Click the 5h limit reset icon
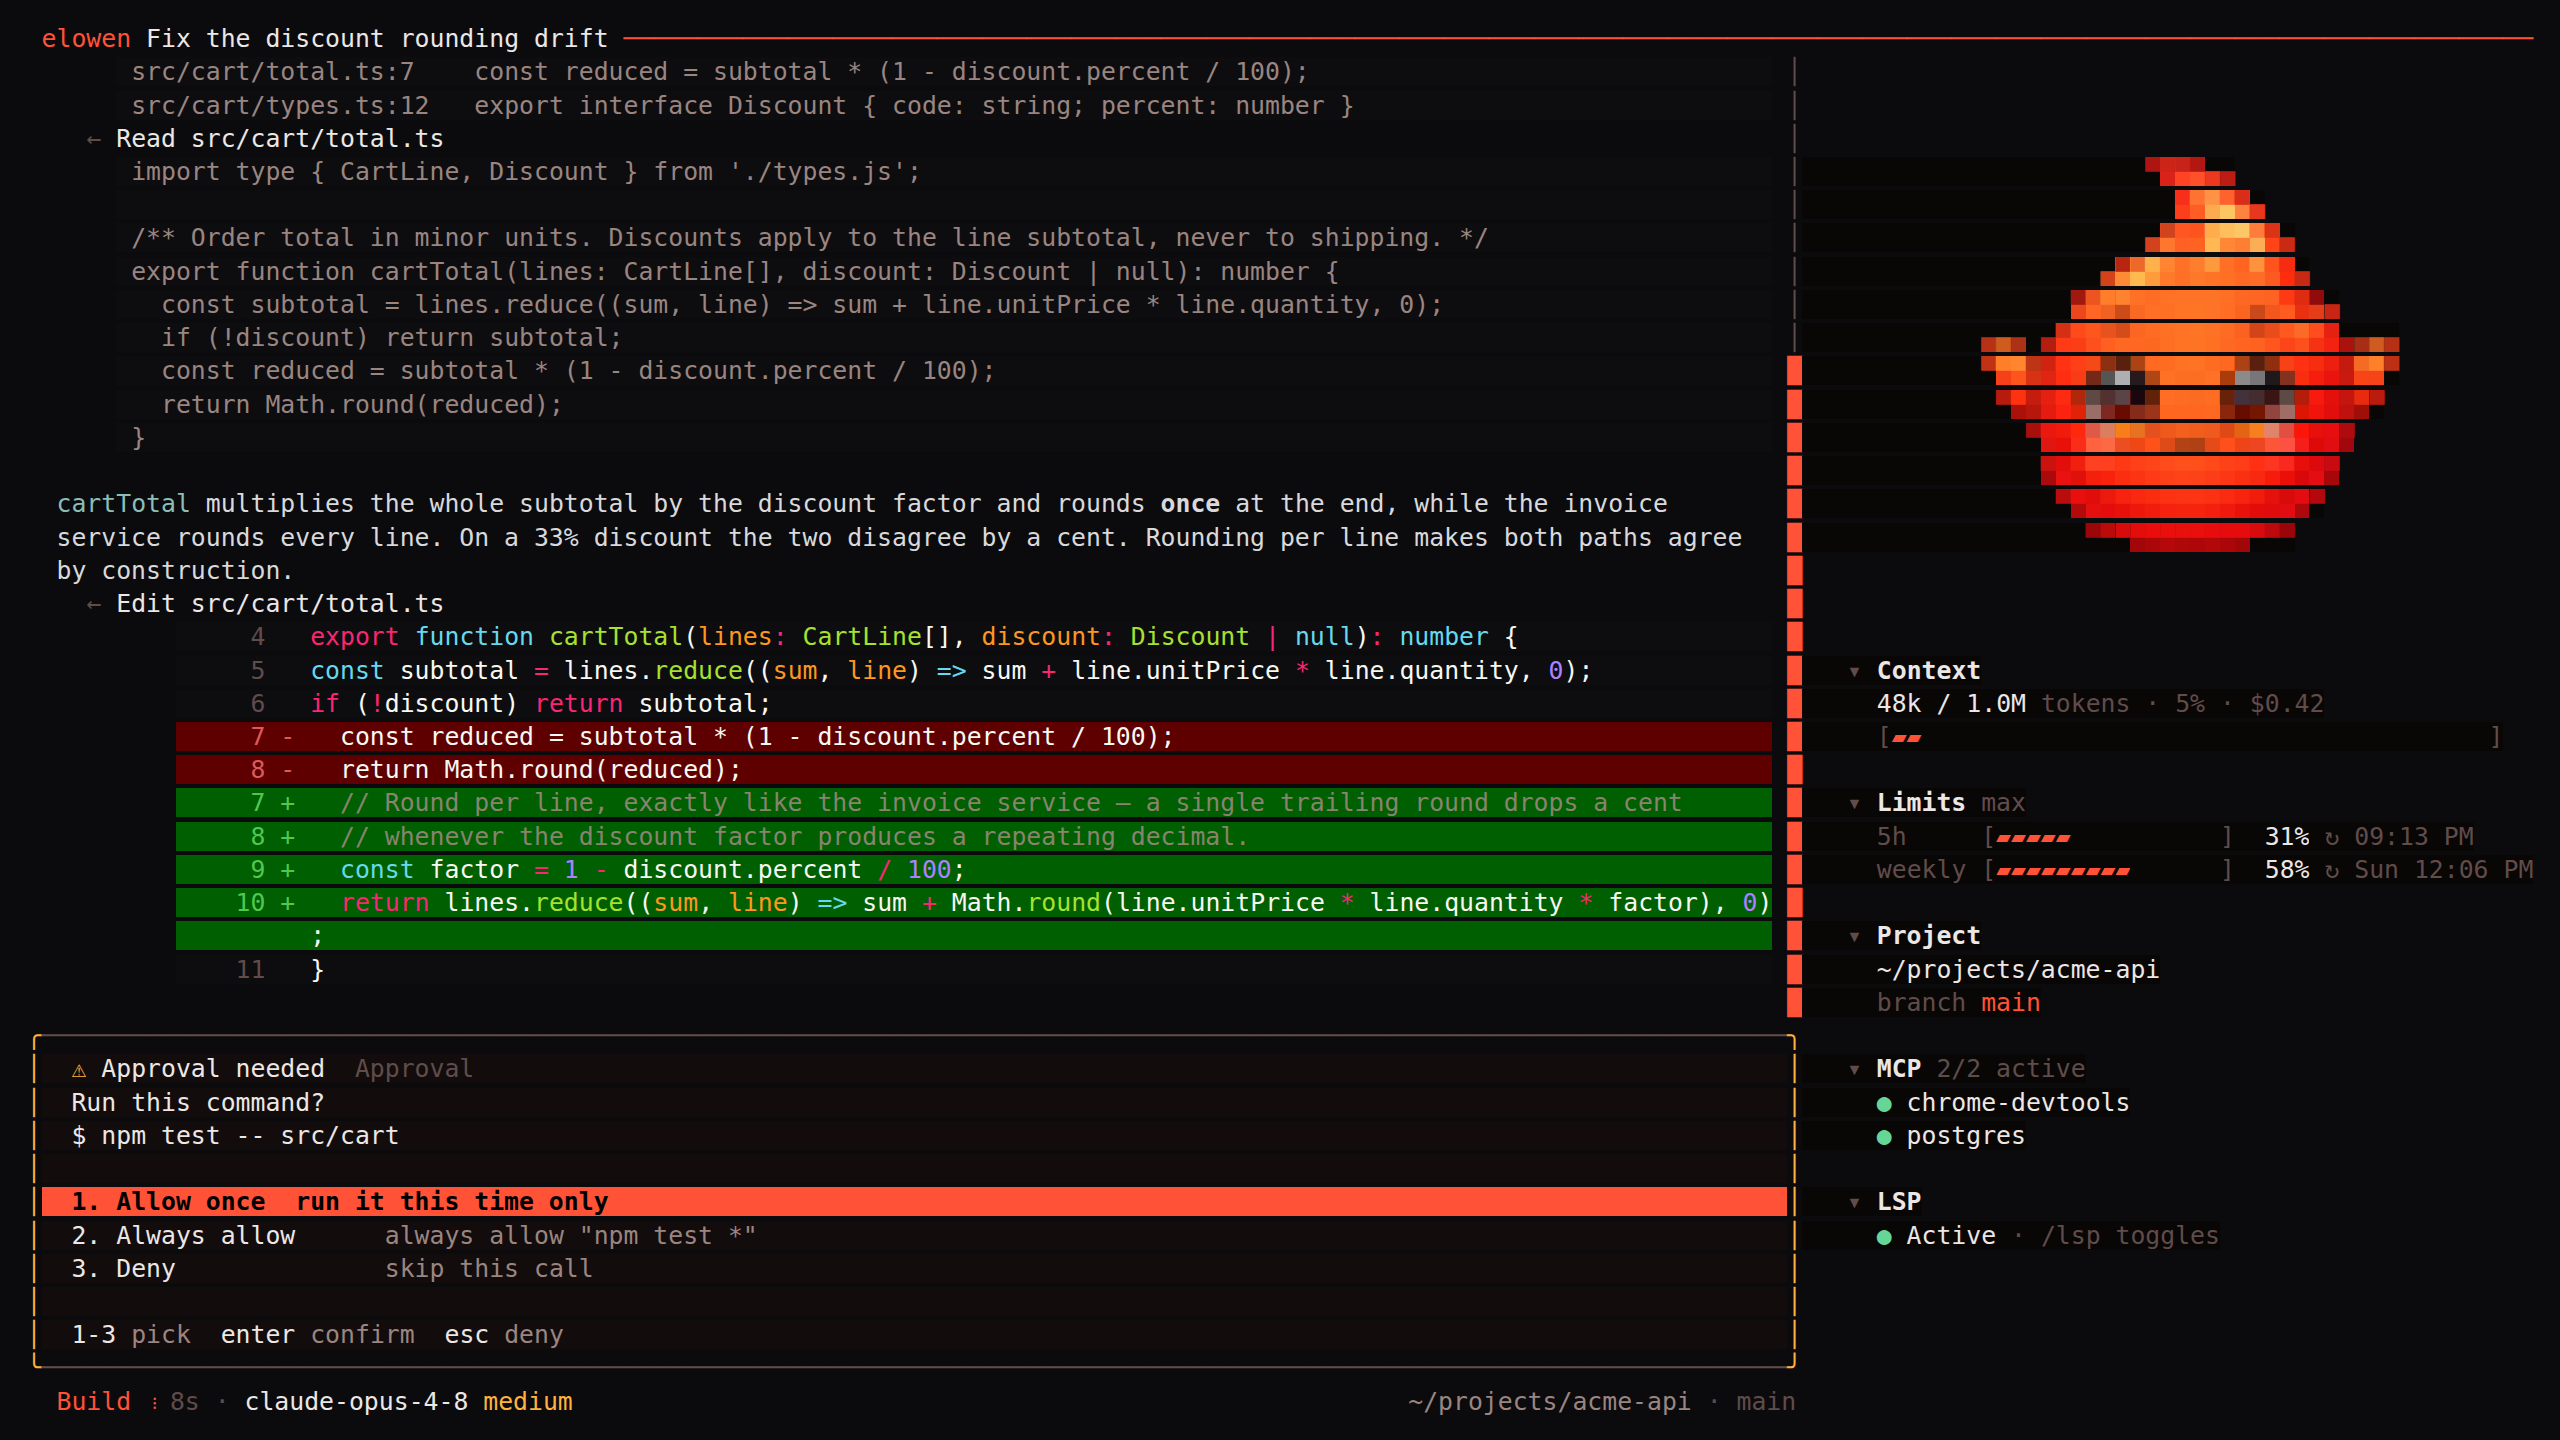This screenshot has height=1440, width=2560. [2332, 837]
